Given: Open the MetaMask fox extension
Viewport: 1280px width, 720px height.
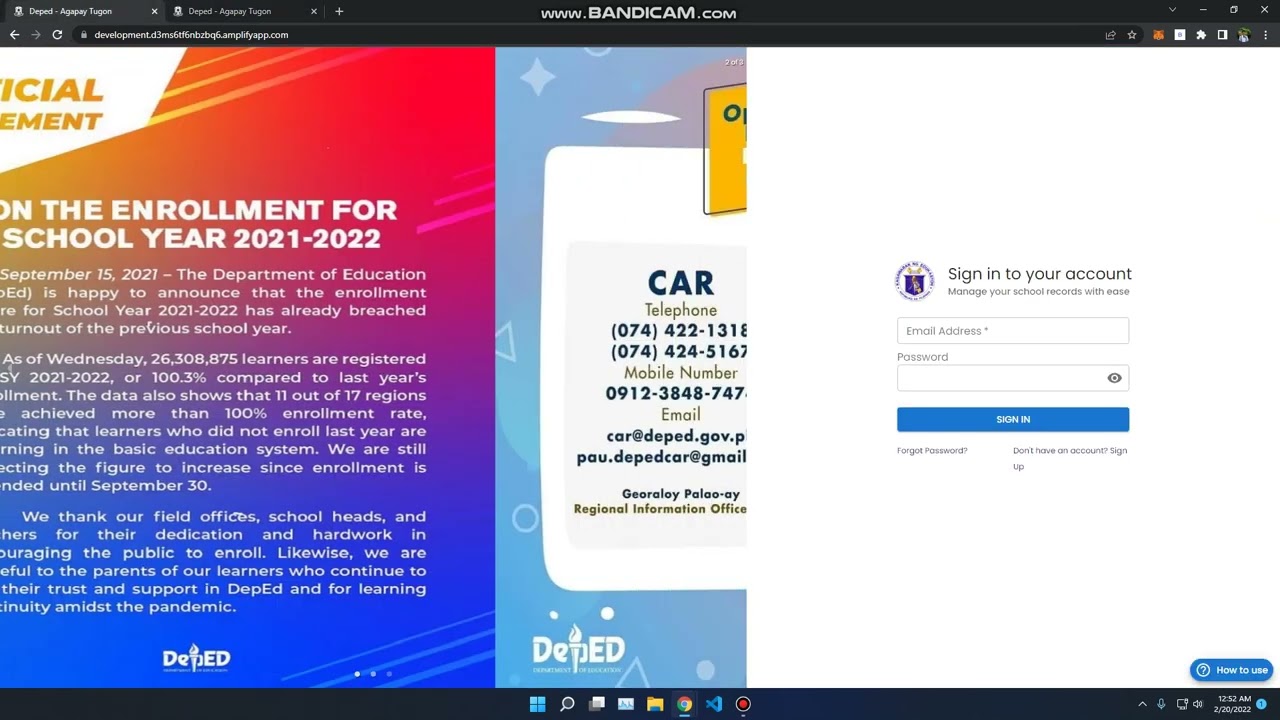Looking at the screenshot, I should click(x=1158, y=35).
